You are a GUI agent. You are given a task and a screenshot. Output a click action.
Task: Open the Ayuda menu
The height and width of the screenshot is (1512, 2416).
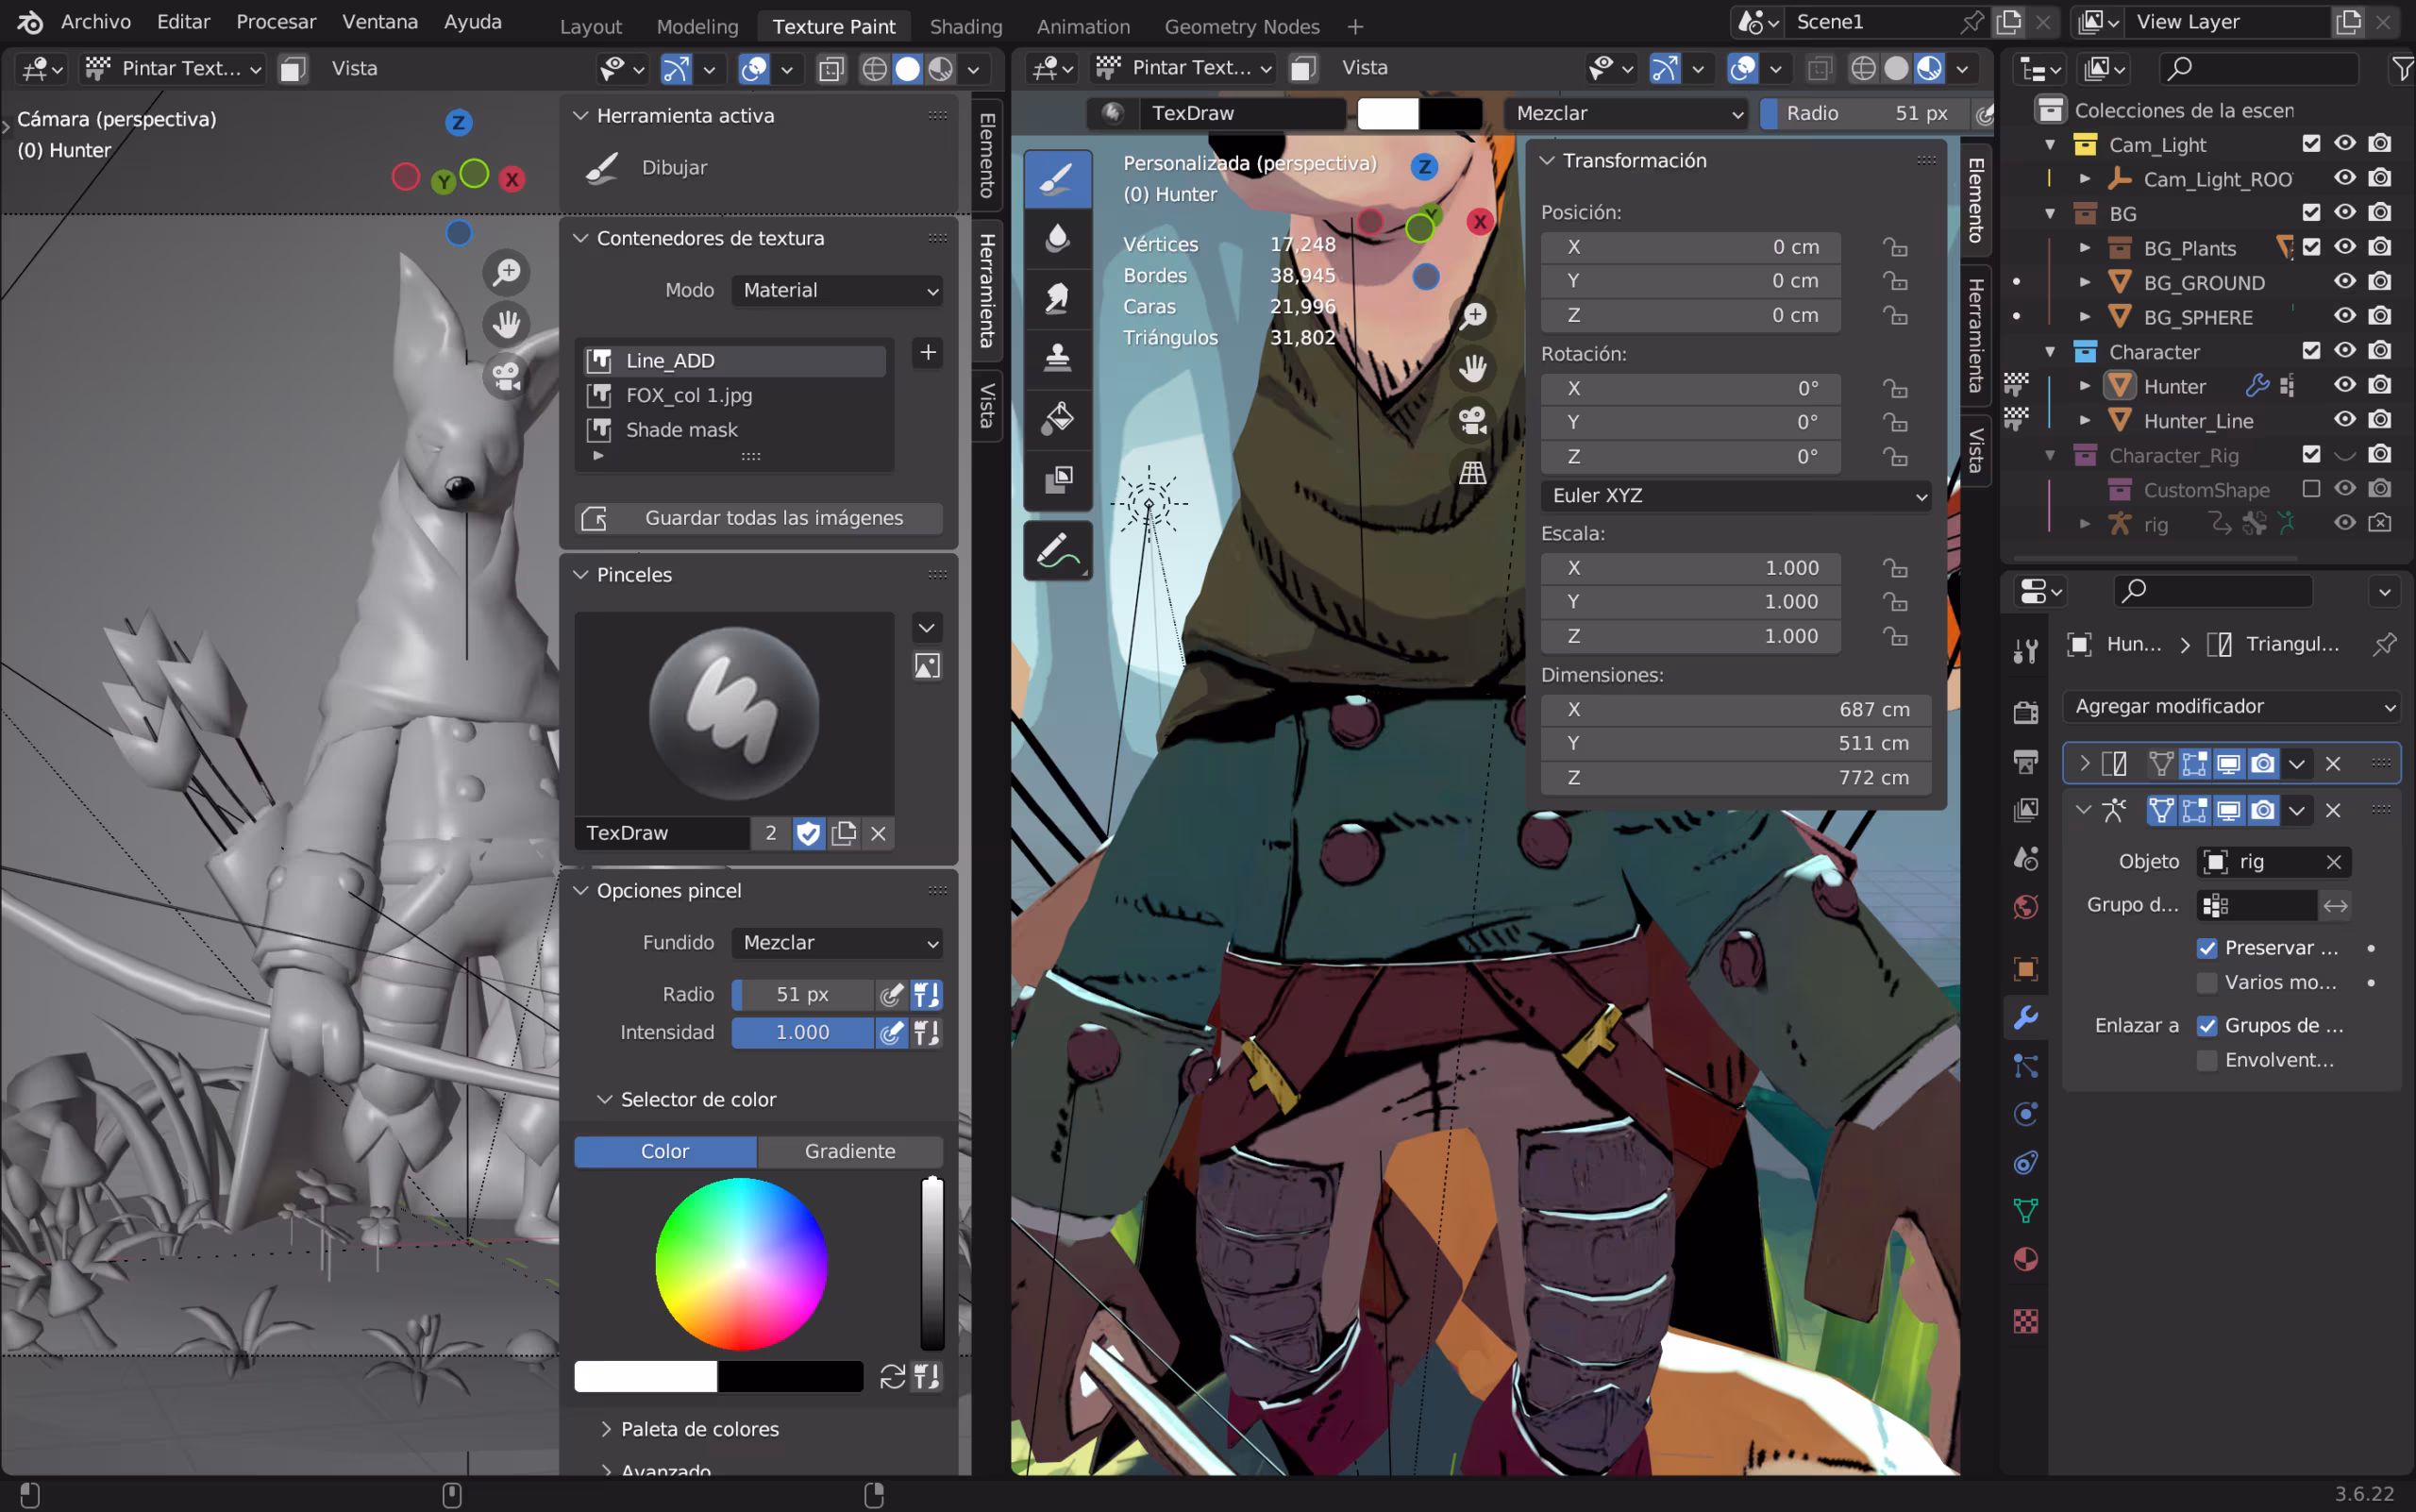pos(472,22)
